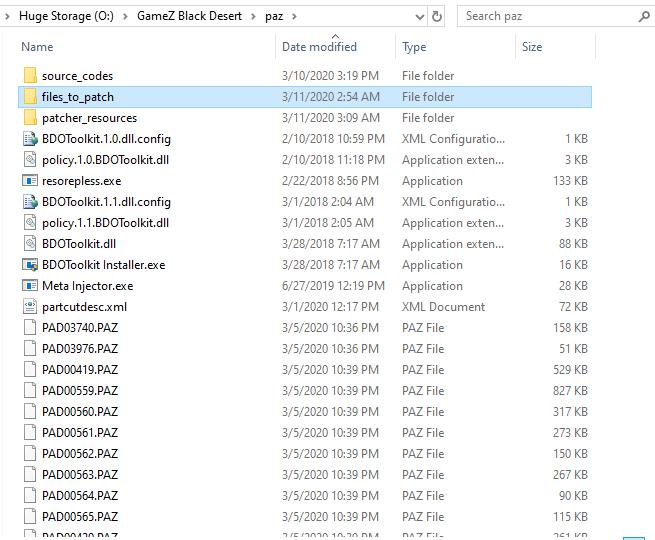Select the PAD03740.PAZ file icon

[30, 328]
